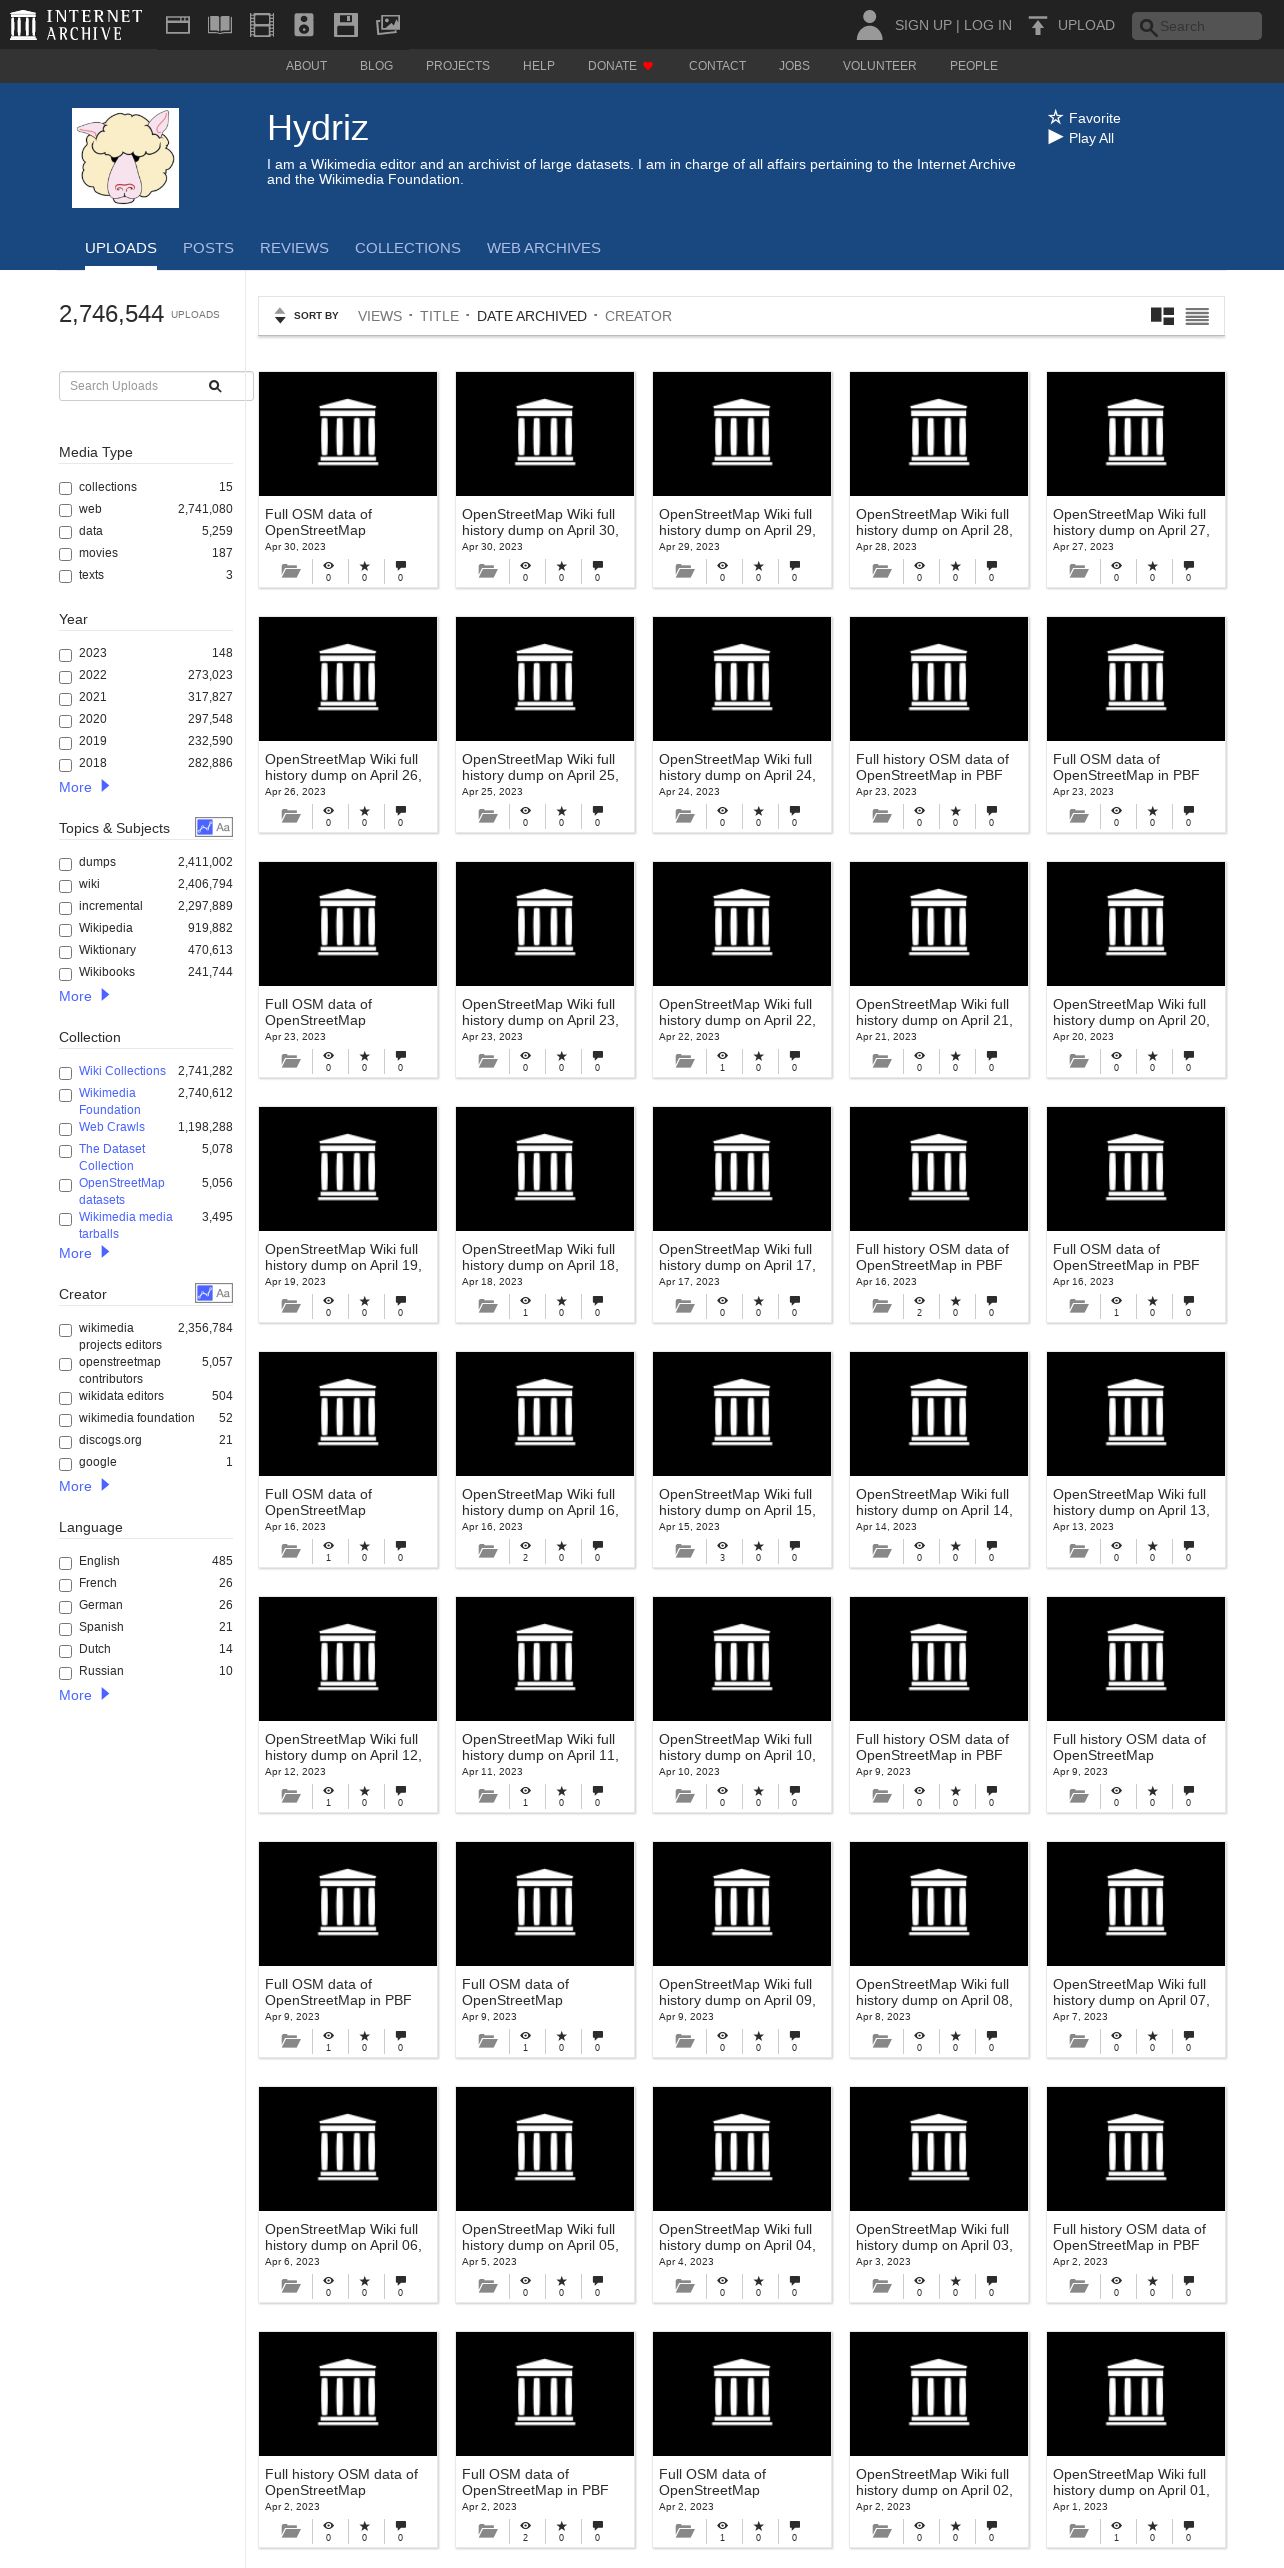The image size is (1284, 2568).
Task: Expand More under Language filters
Action: click(x=84, y=1695)
